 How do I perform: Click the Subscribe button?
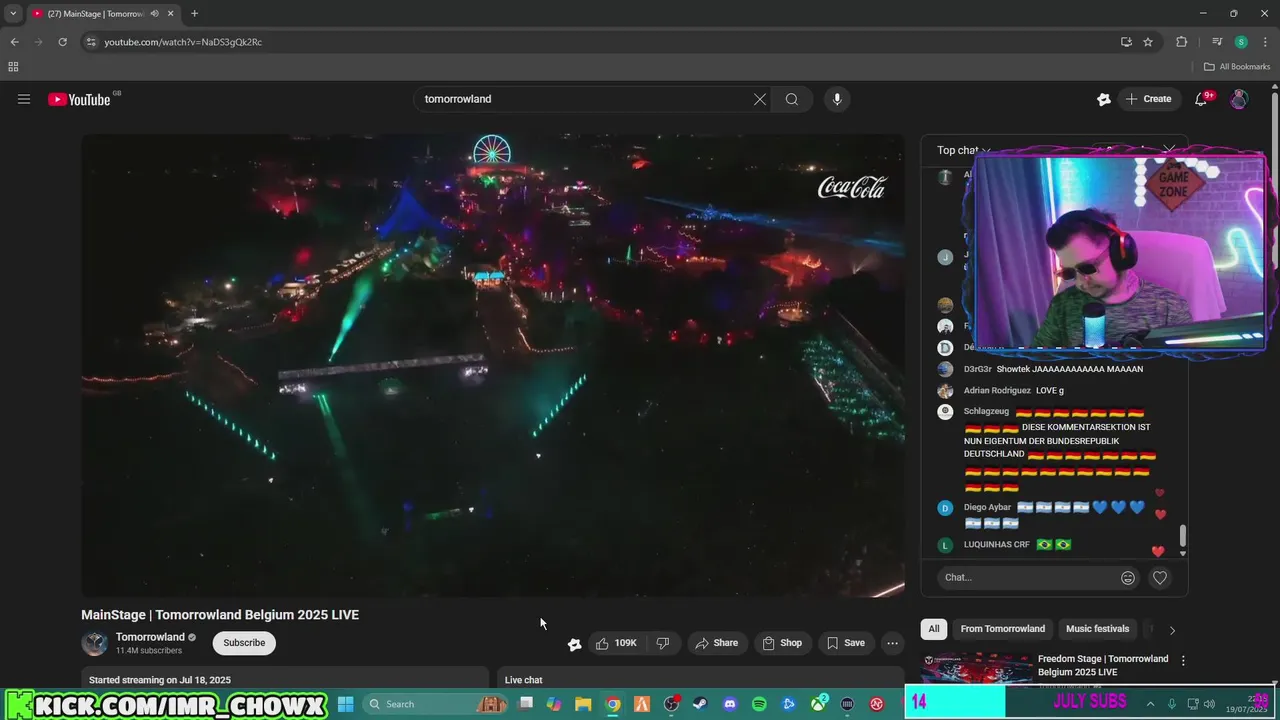coord(244,643)
